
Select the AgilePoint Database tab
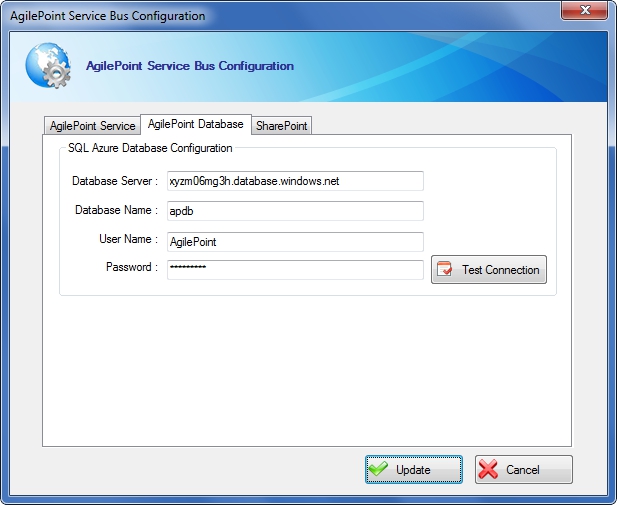coord(195,124)
